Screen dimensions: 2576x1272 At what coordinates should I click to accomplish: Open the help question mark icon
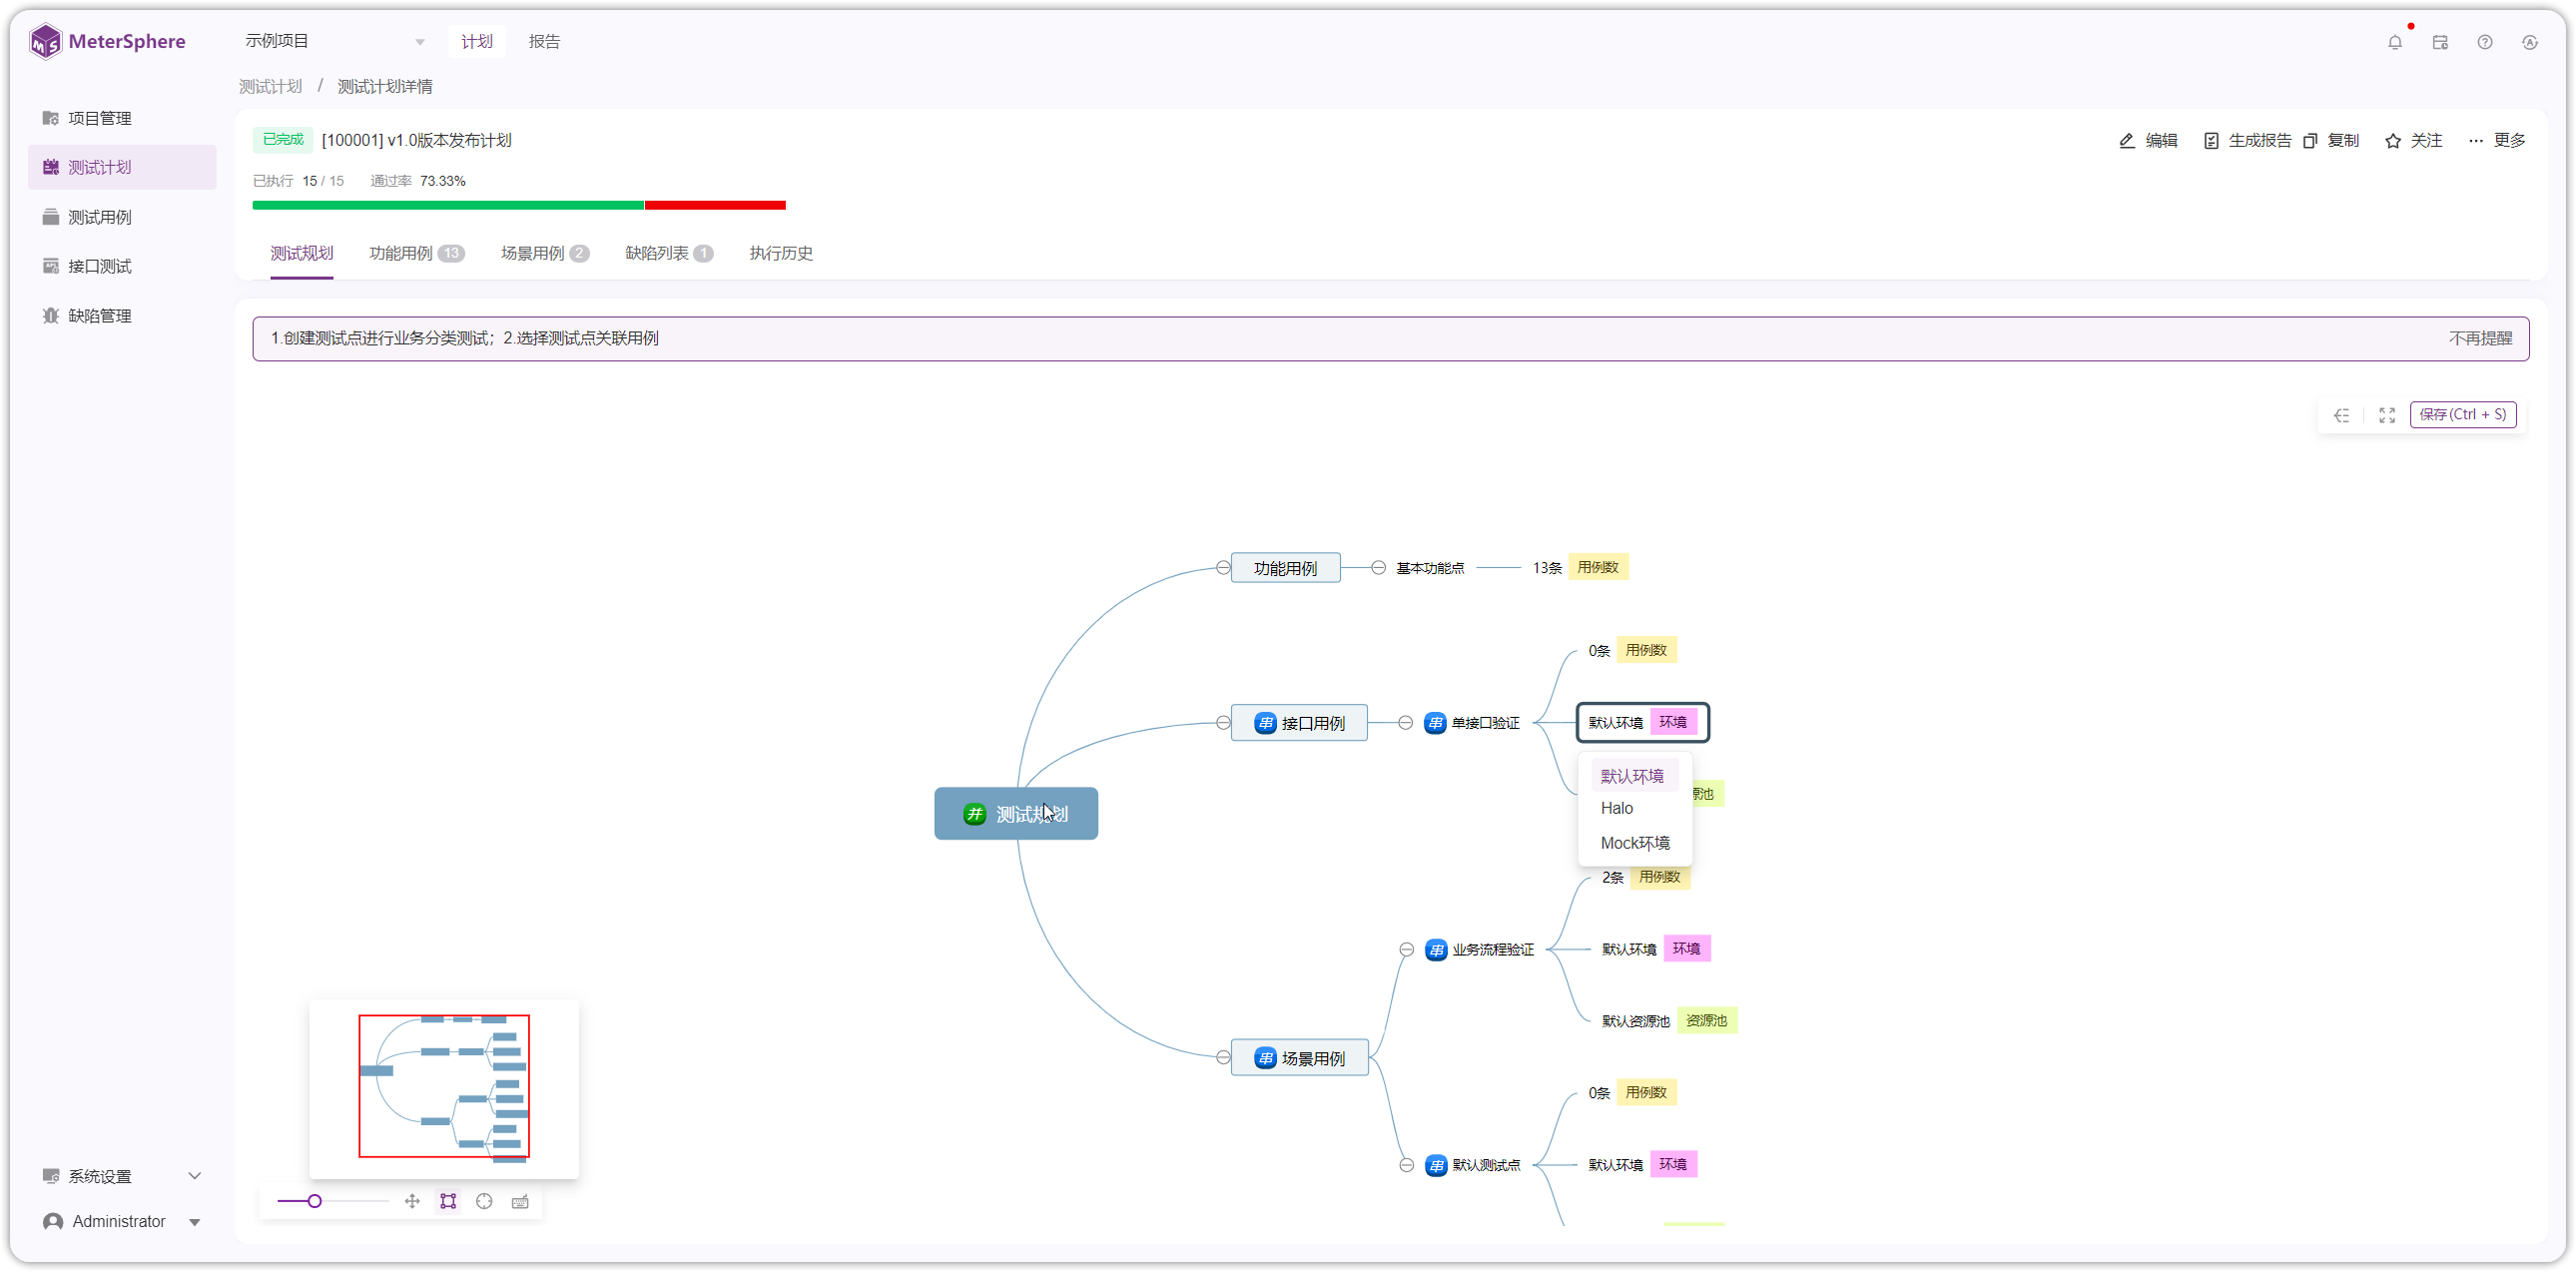(x=2485, y=42)
